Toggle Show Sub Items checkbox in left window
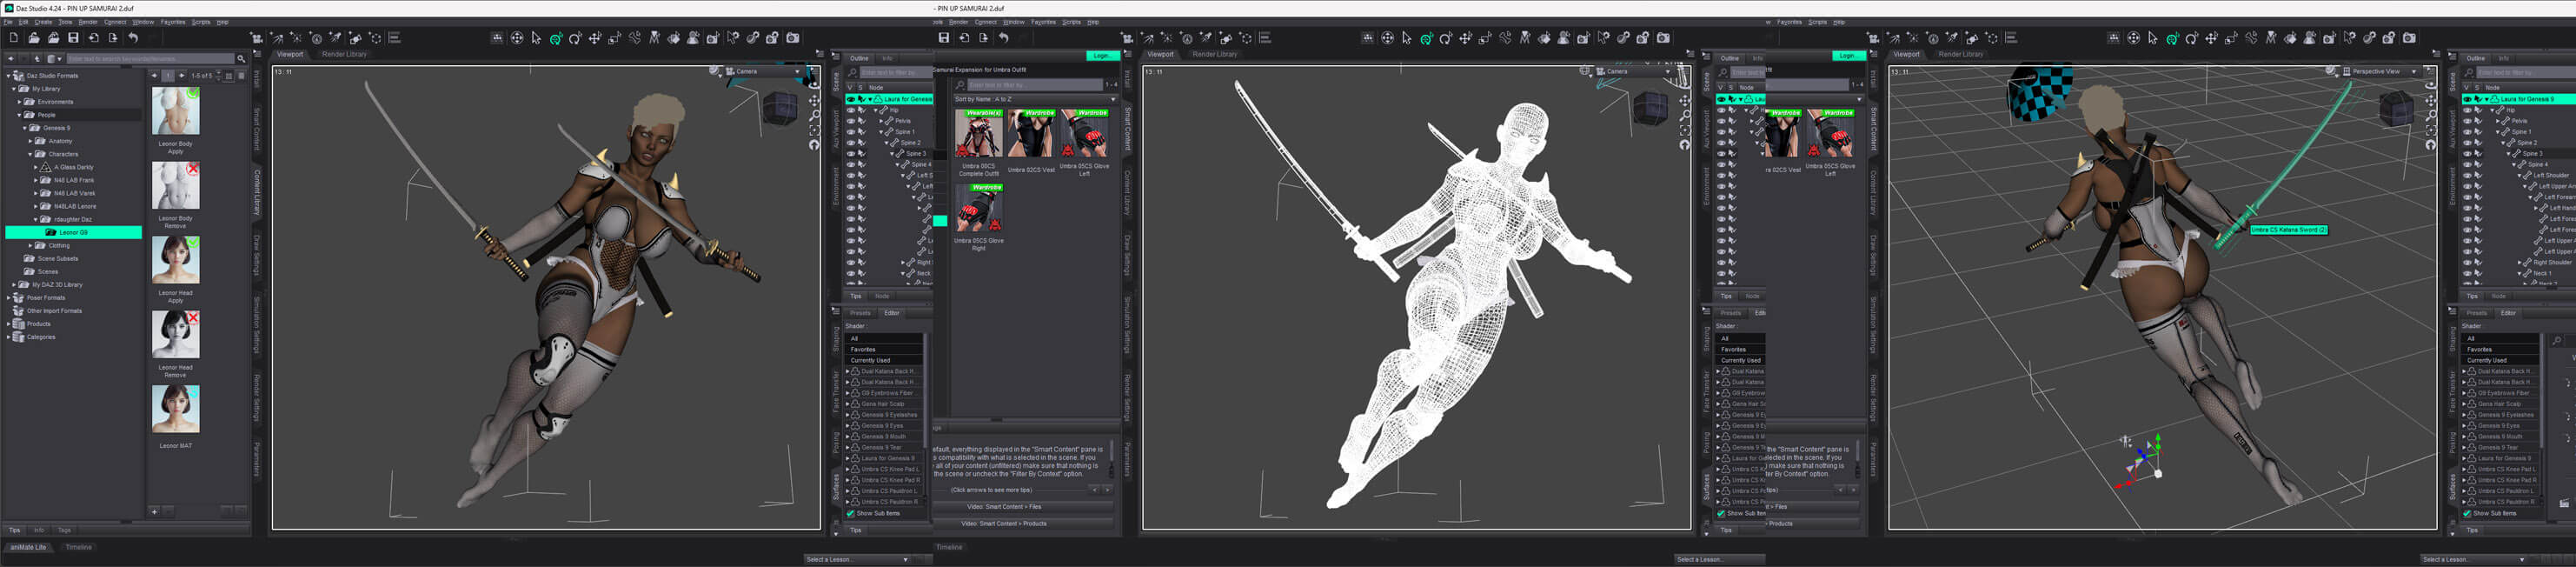This screenshot has height=567, width=2576. coord(851,513)
